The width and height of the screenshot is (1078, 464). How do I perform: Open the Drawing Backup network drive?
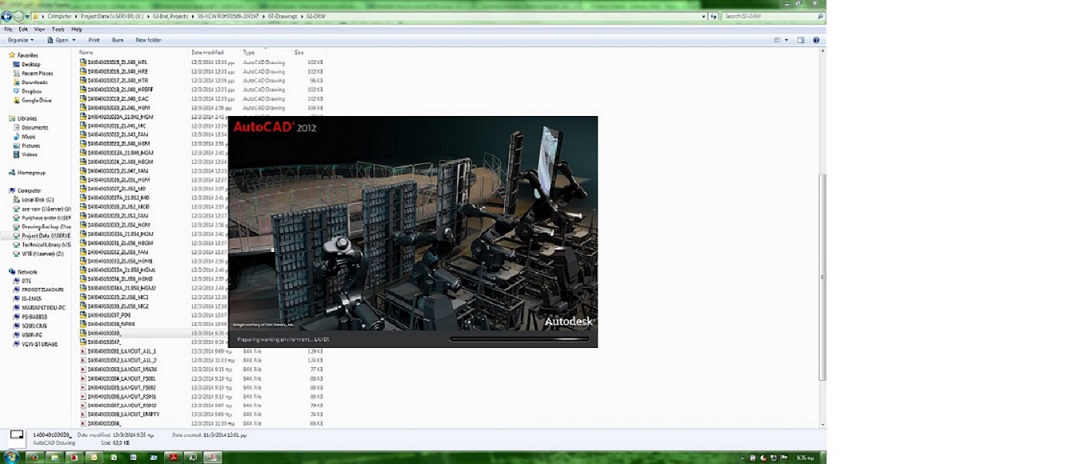[x=46, y=226]
